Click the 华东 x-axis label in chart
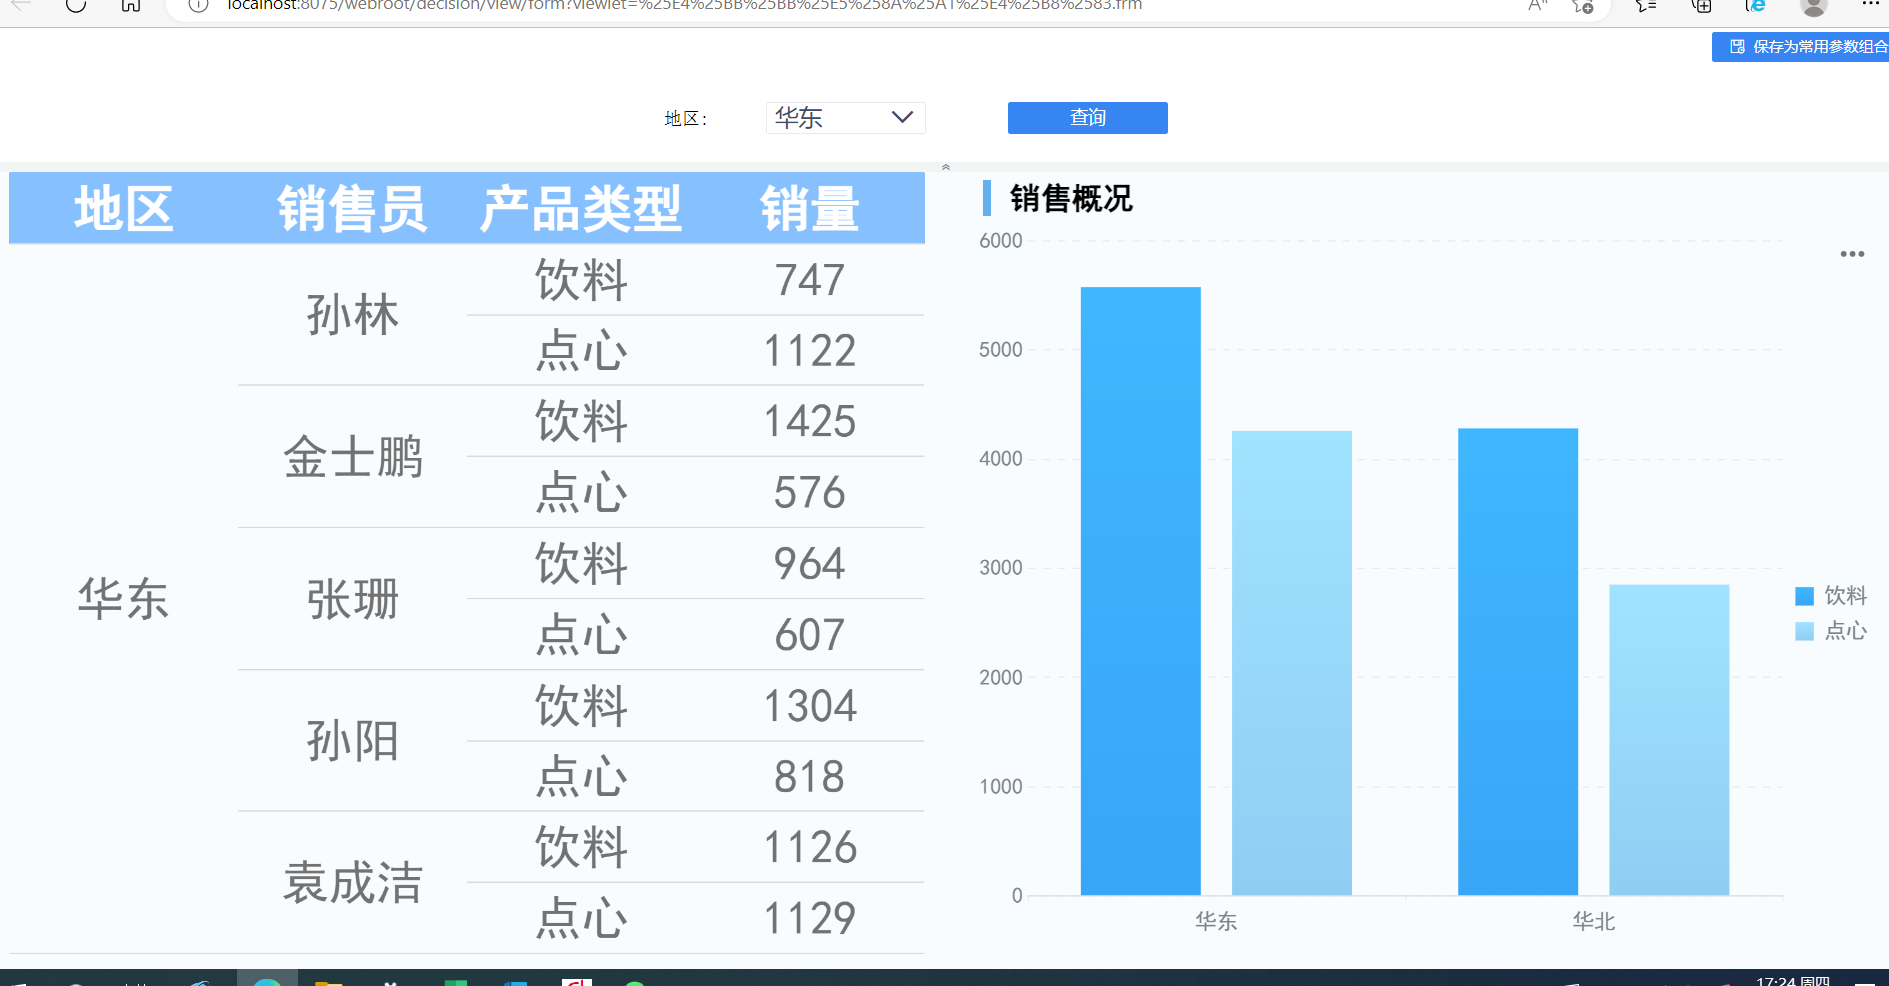 pyautogui.click(x=1216, y=921)
